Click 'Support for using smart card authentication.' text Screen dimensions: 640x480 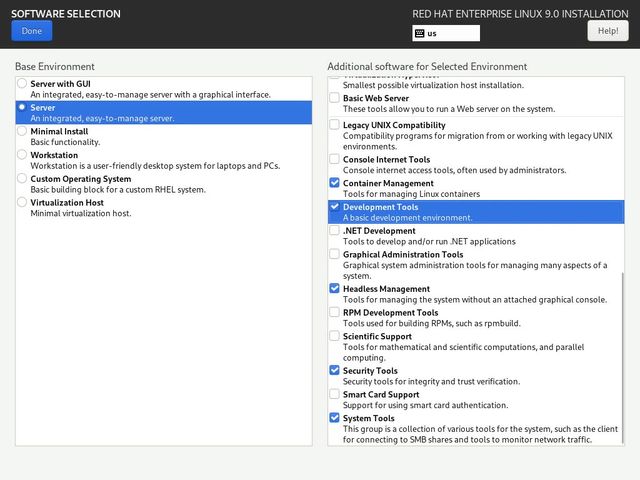tap(425, 405)
